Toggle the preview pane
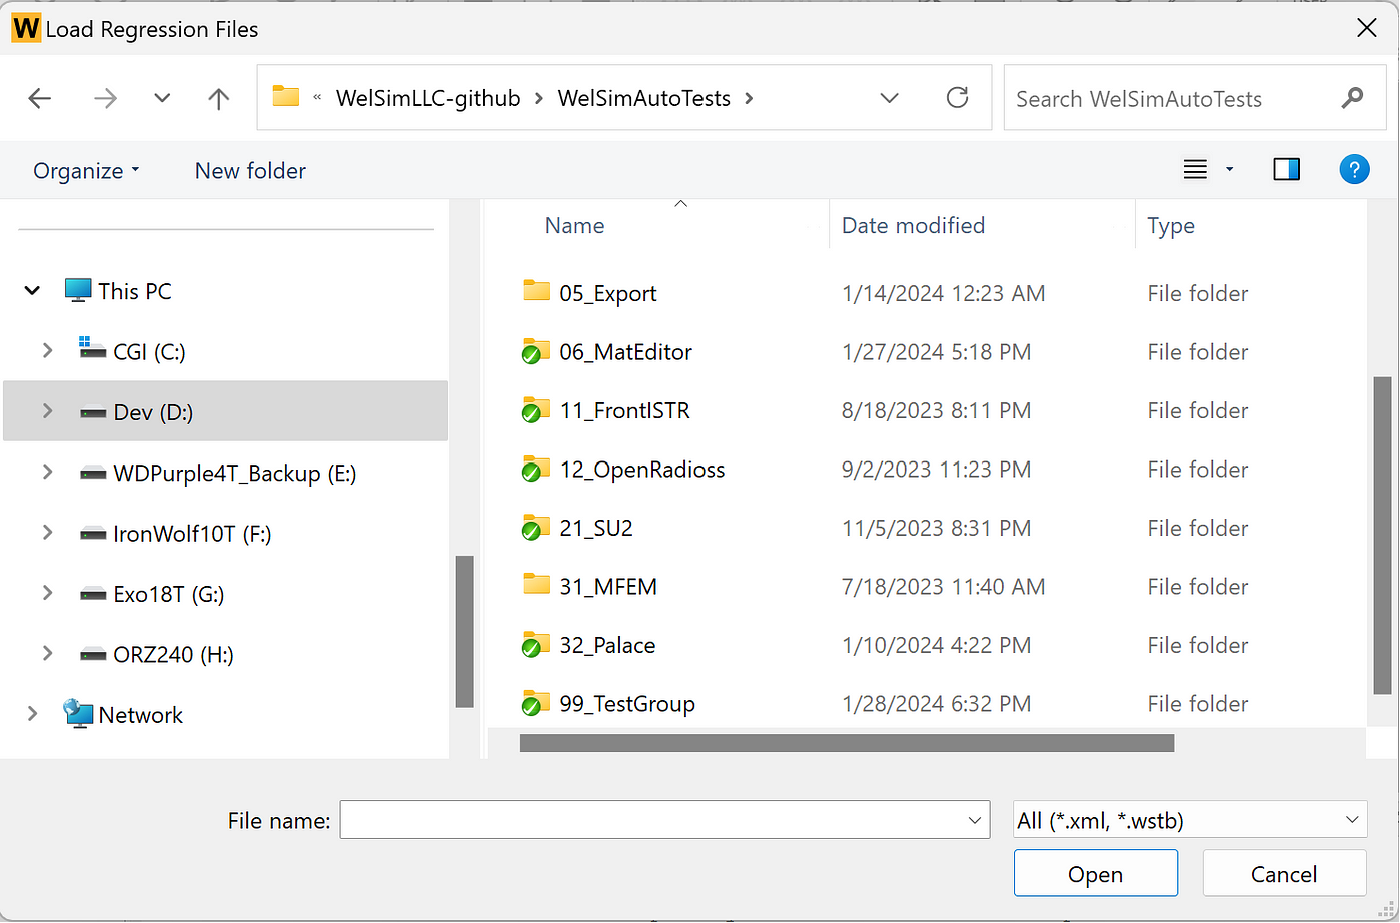 (x=1287, y=170)
